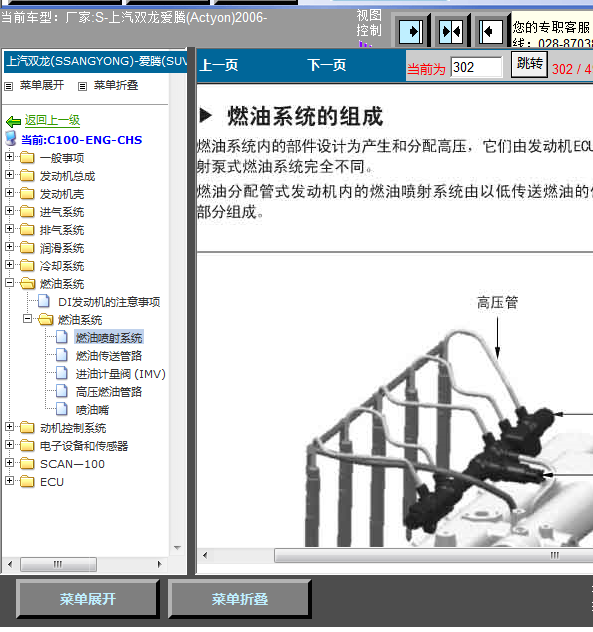The height and width of the screenshot is (632, 593).
Task: Open the 进油计量阀 (IMV) tree item
Action: click(x=121, y=374)
